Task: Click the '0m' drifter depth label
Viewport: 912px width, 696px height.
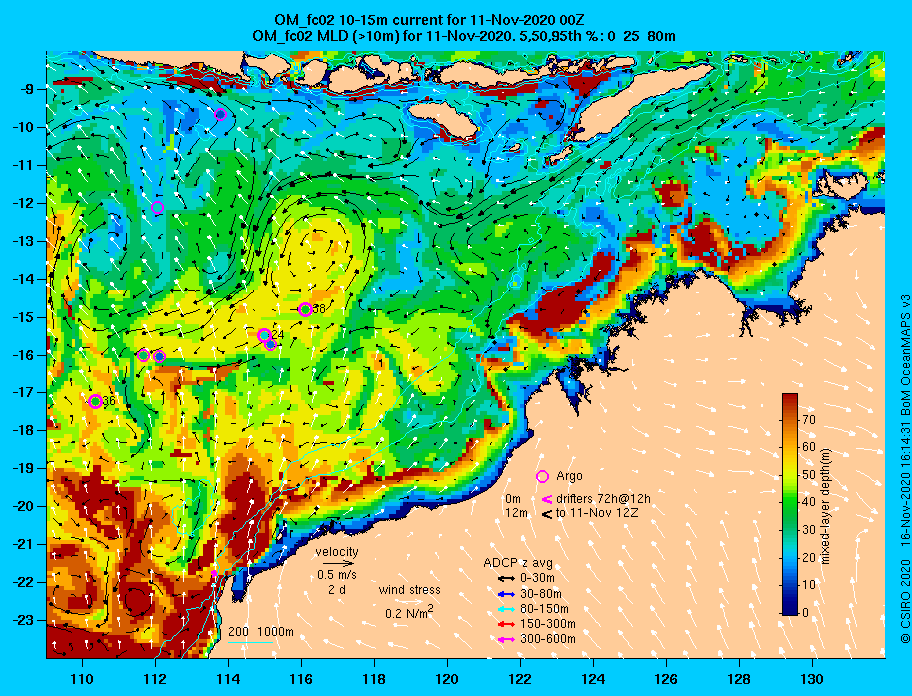Action: click(x=513, y=499)
